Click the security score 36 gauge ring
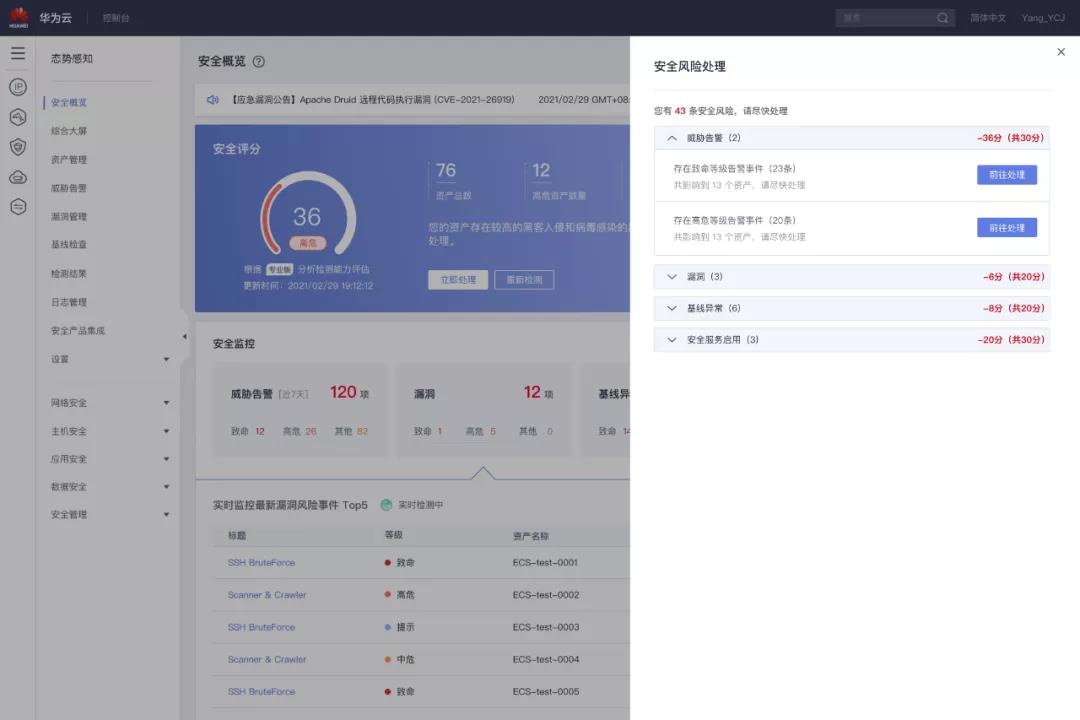Screen dimensions: 1080x720 click(x=309, y=215)
